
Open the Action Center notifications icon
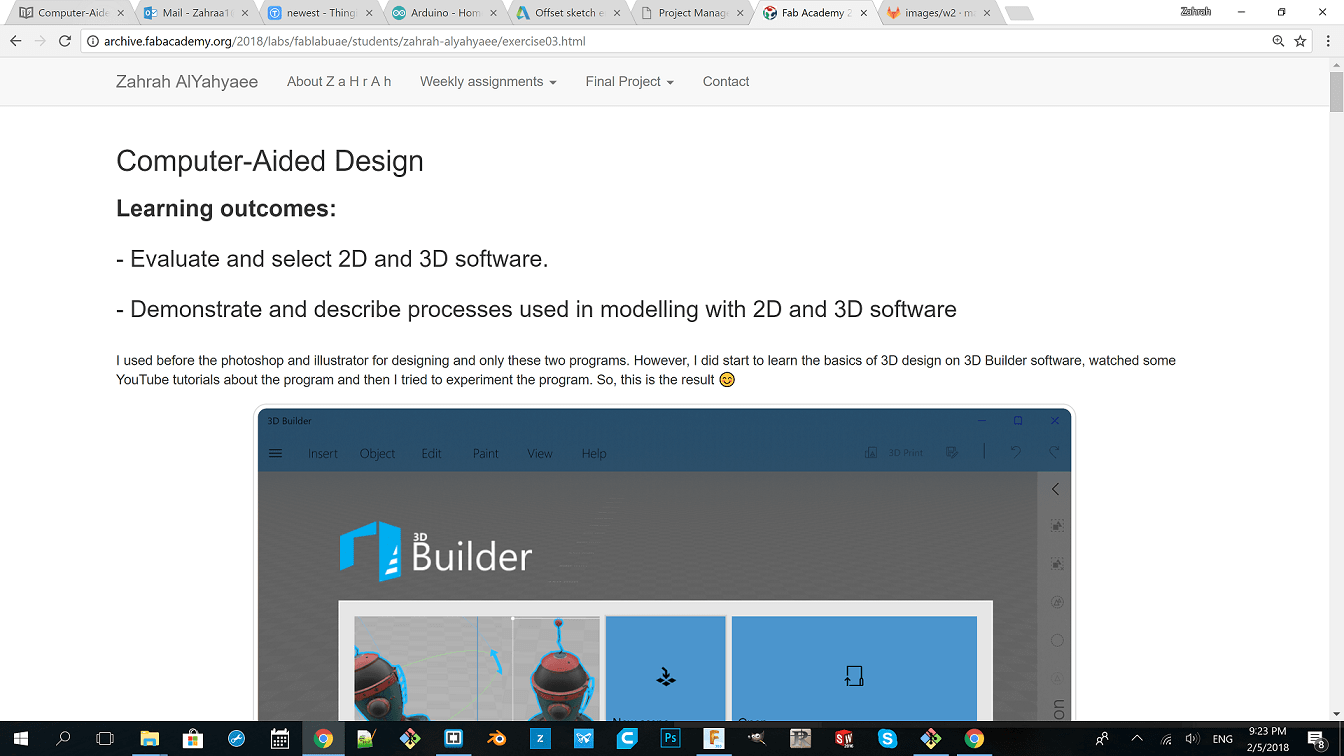1318,740
